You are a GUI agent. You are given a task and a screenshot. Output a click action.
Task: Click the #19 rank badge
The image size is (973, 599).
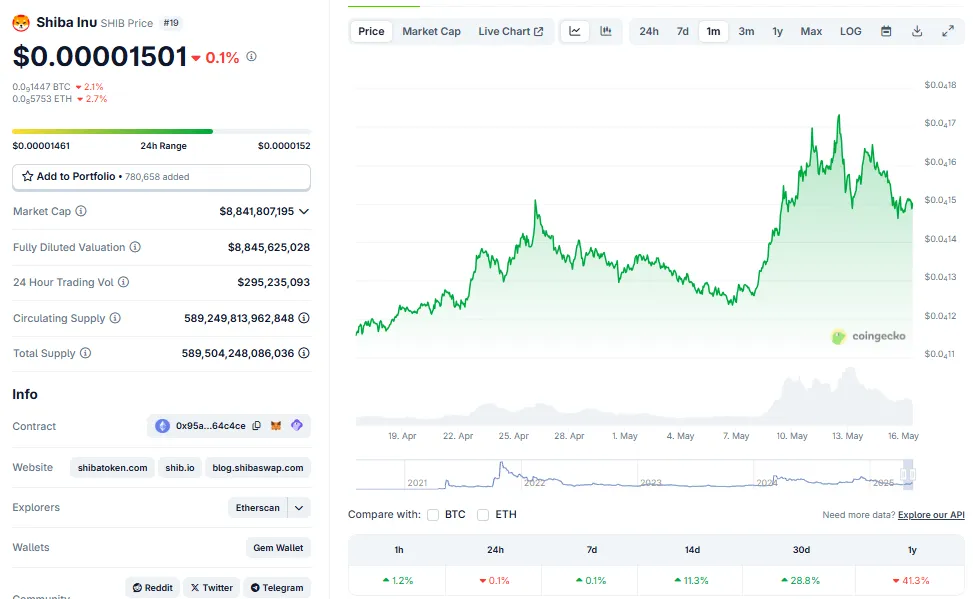[x=171, y=23]
